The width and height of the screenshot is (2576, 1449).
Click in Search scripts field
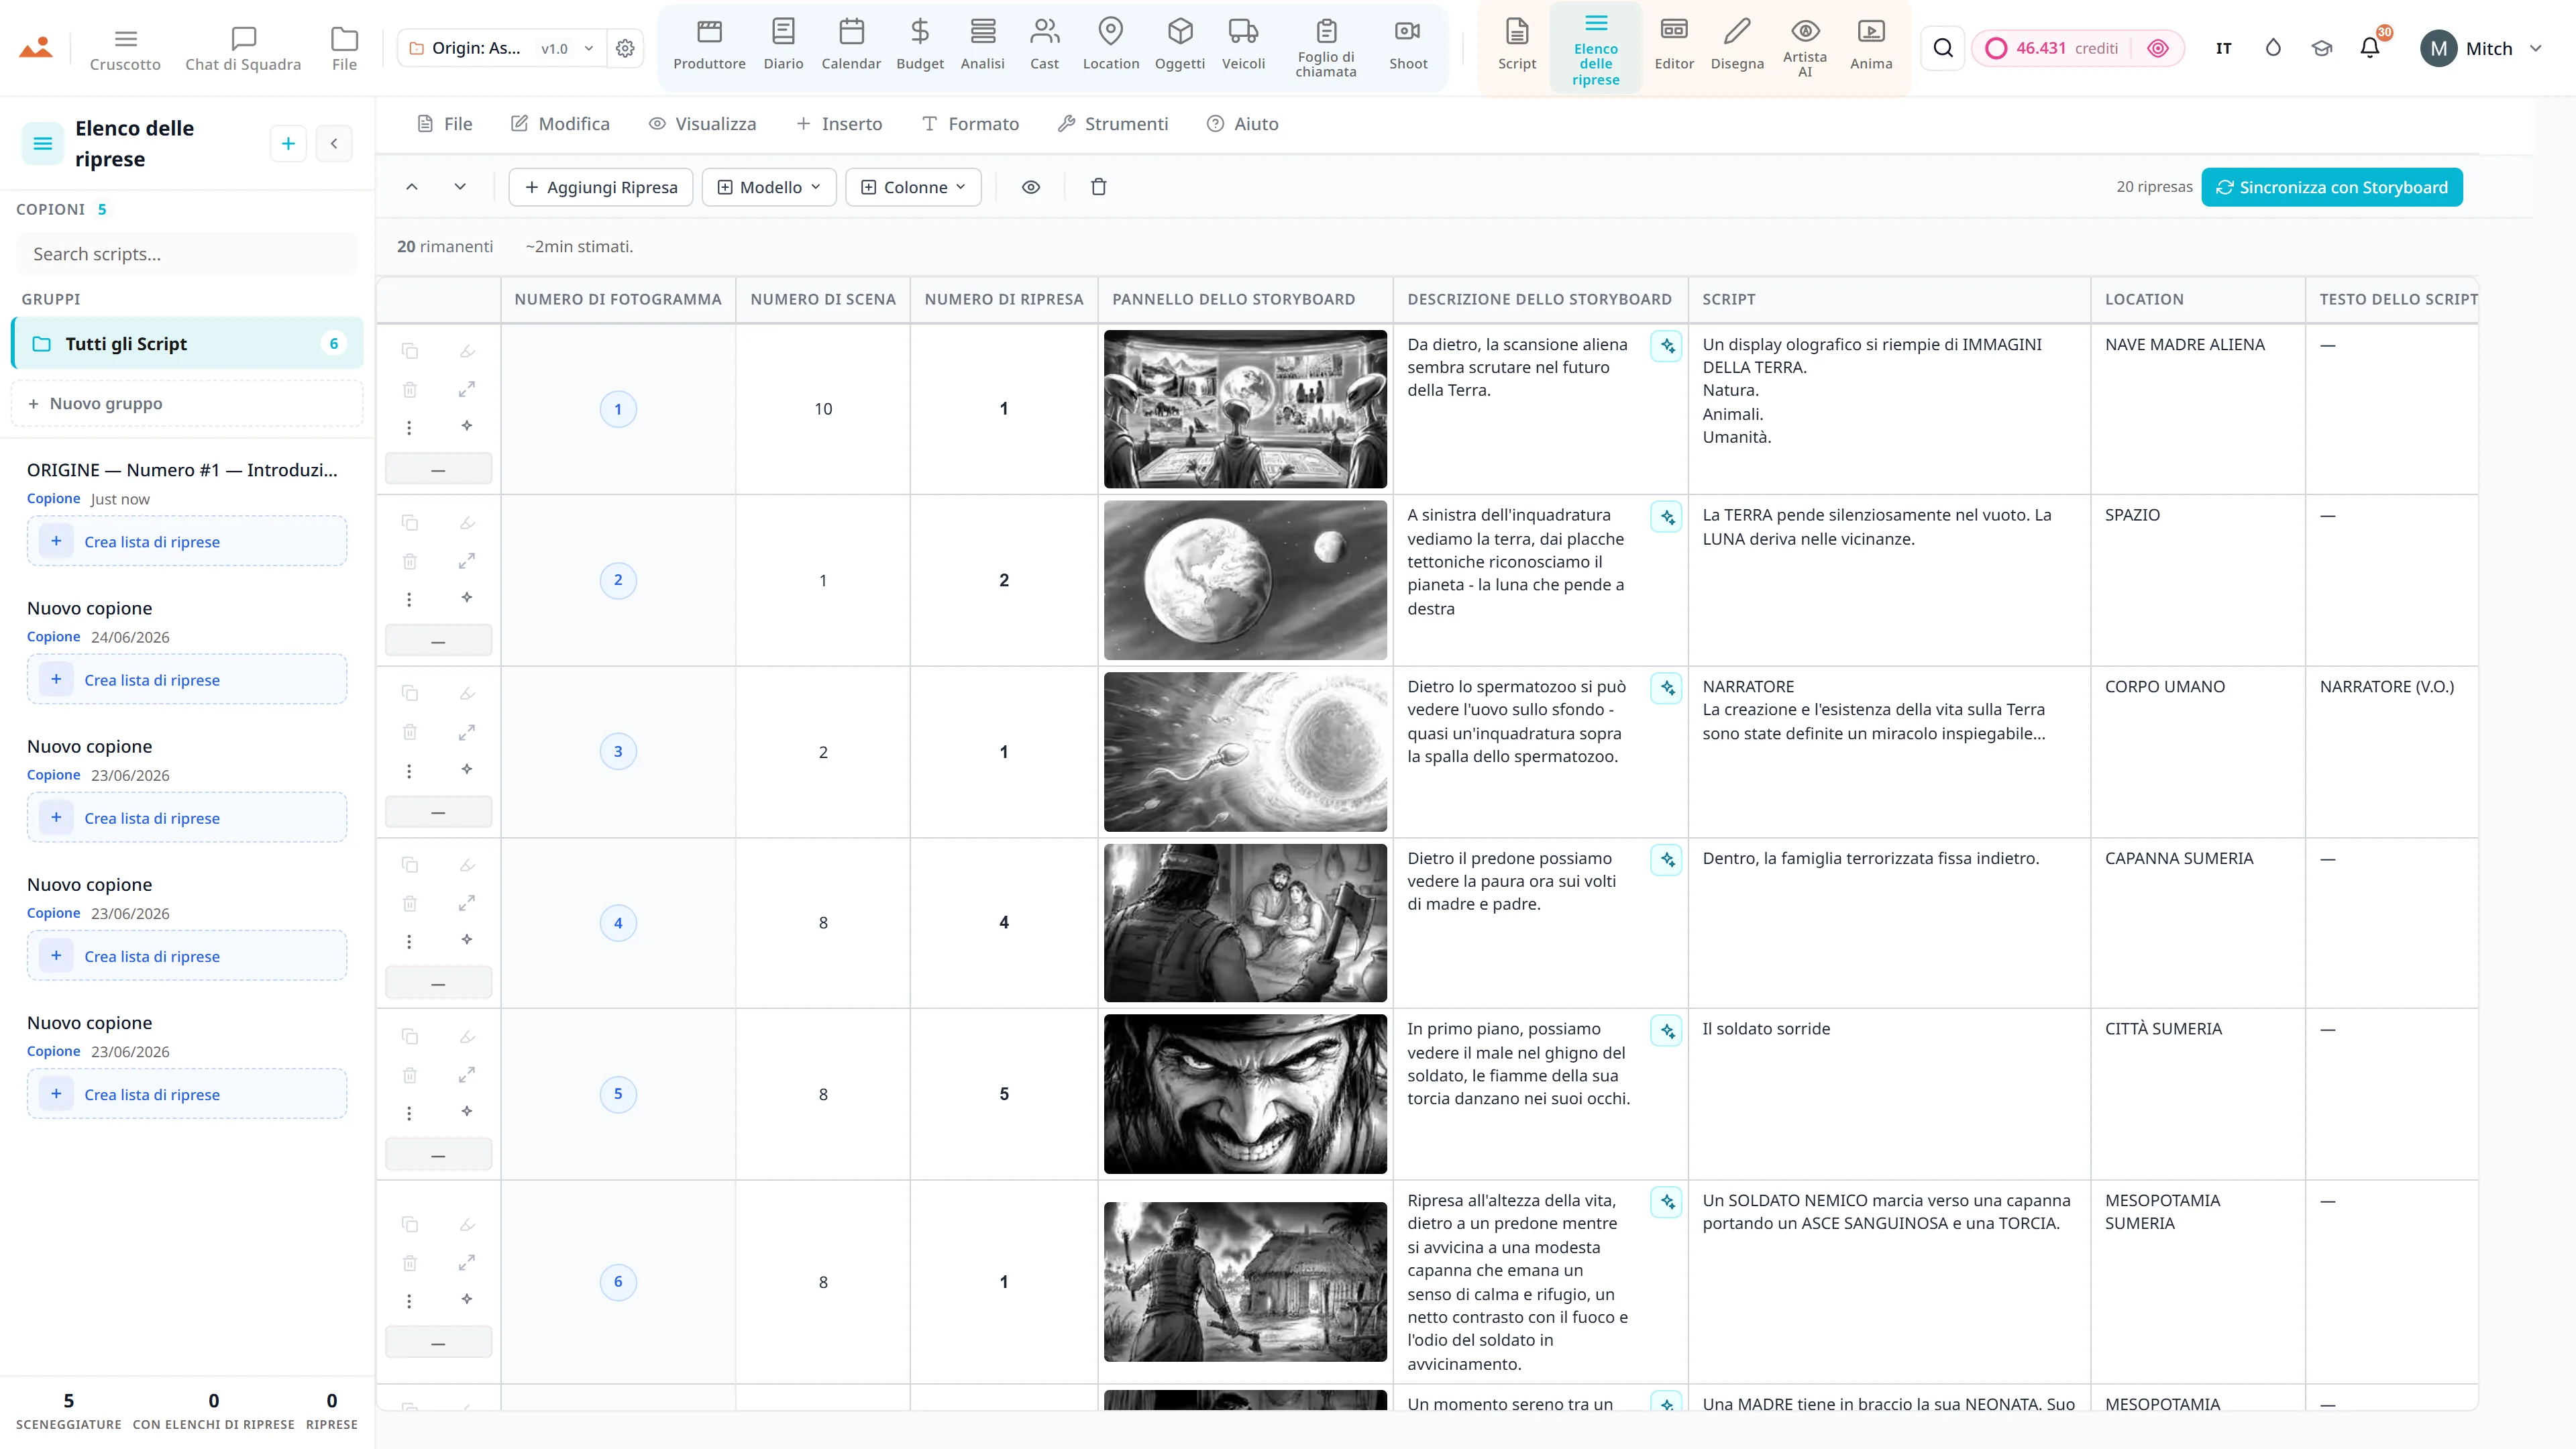point(187,254)
